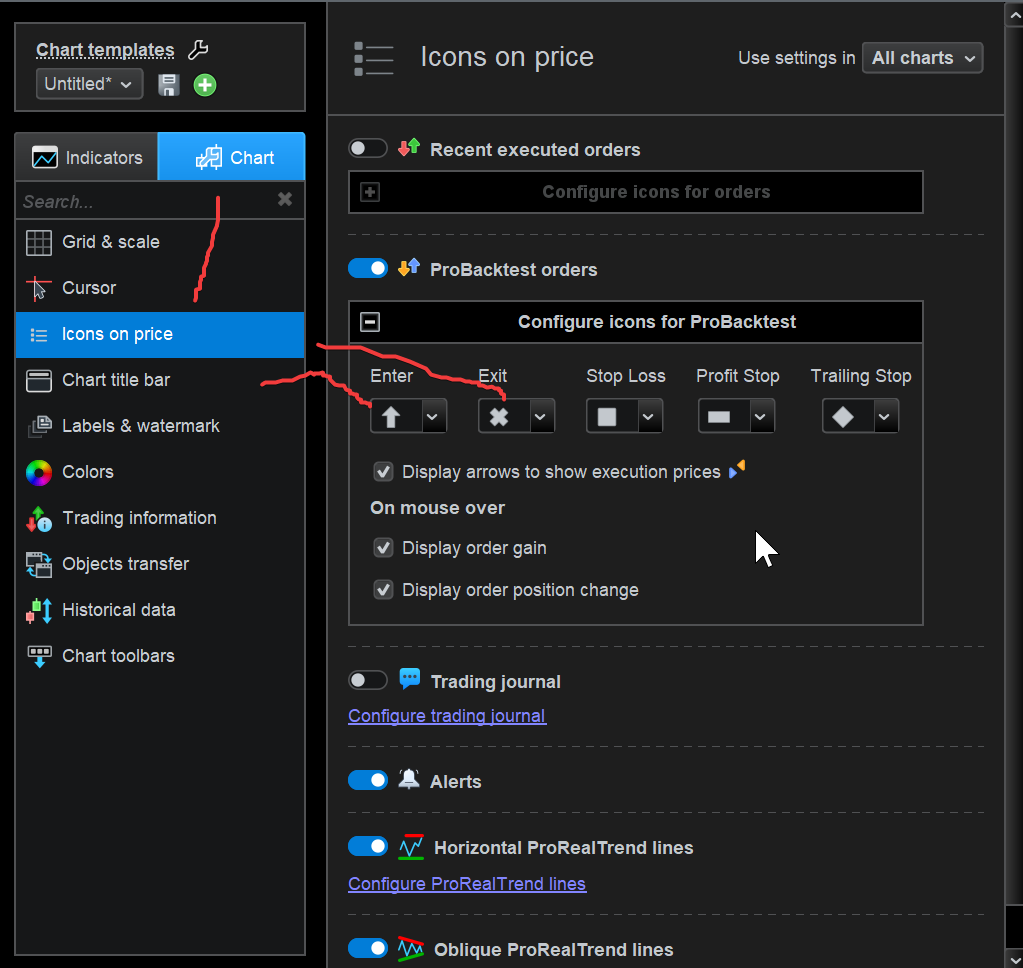Turn off the Alerts toggle

[368, 780]
